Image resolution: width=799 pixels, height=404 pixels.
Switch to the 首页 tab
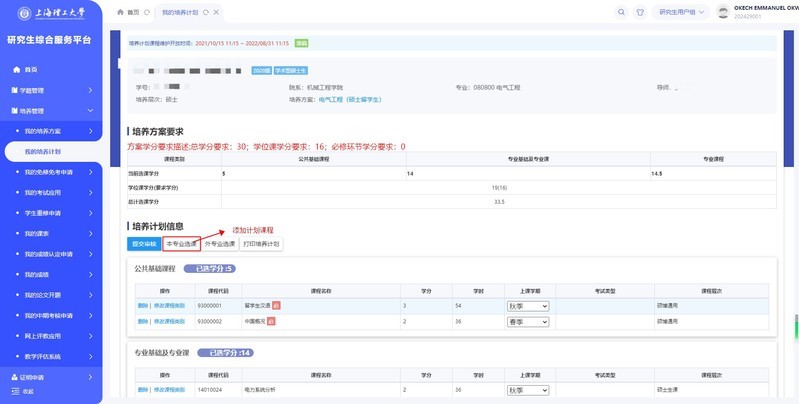pos(127,11)
